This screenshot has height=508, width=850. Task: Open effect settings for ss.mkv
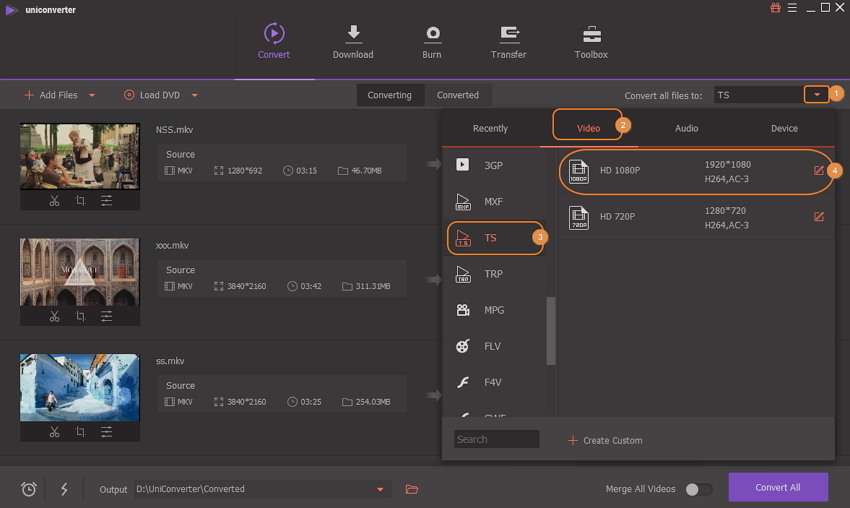(x=106, y=432)
